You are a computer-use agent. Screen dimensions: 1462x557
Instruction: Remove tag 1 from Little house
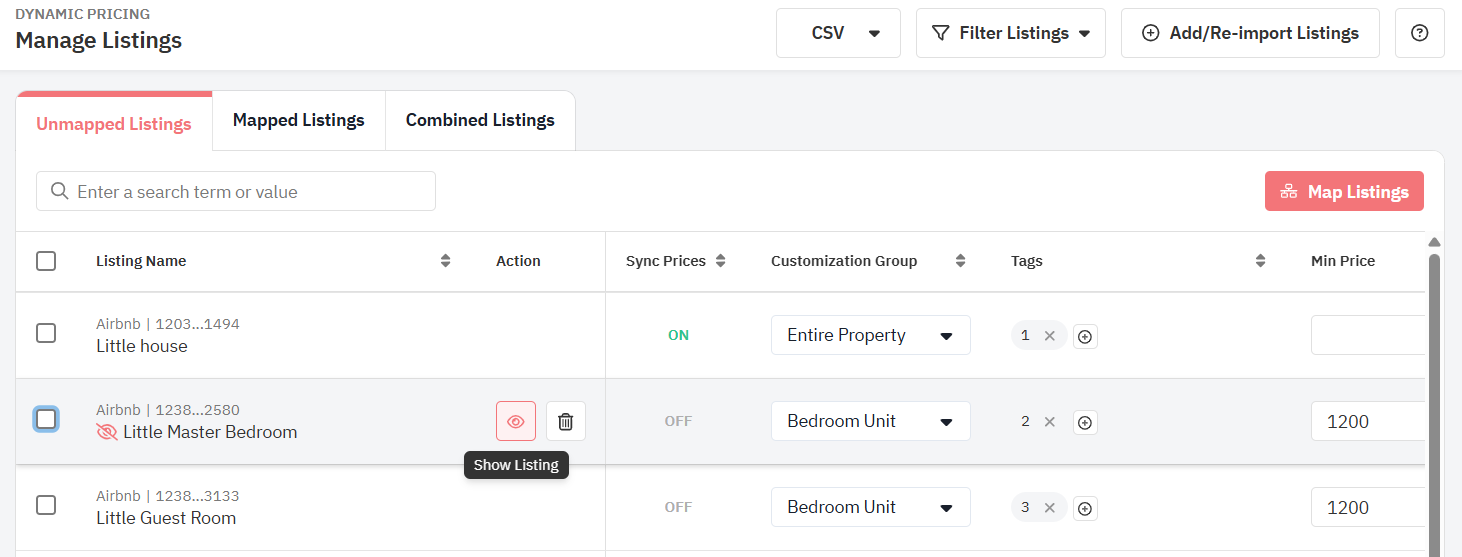tap(1049, 336)
